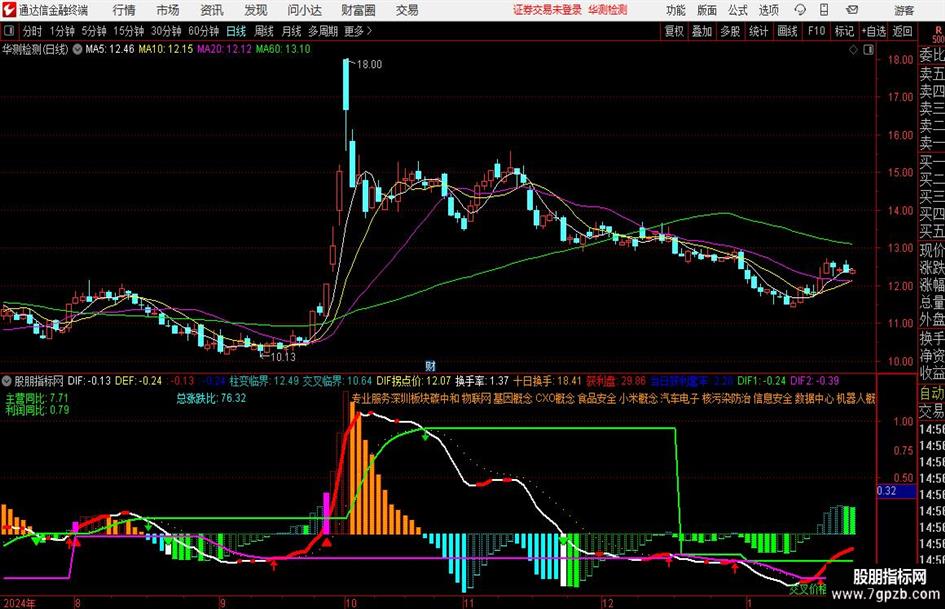This screenshot has height=609, width=945.
Task: Select the 日线 daily period tab
Action: coord(236,31)
